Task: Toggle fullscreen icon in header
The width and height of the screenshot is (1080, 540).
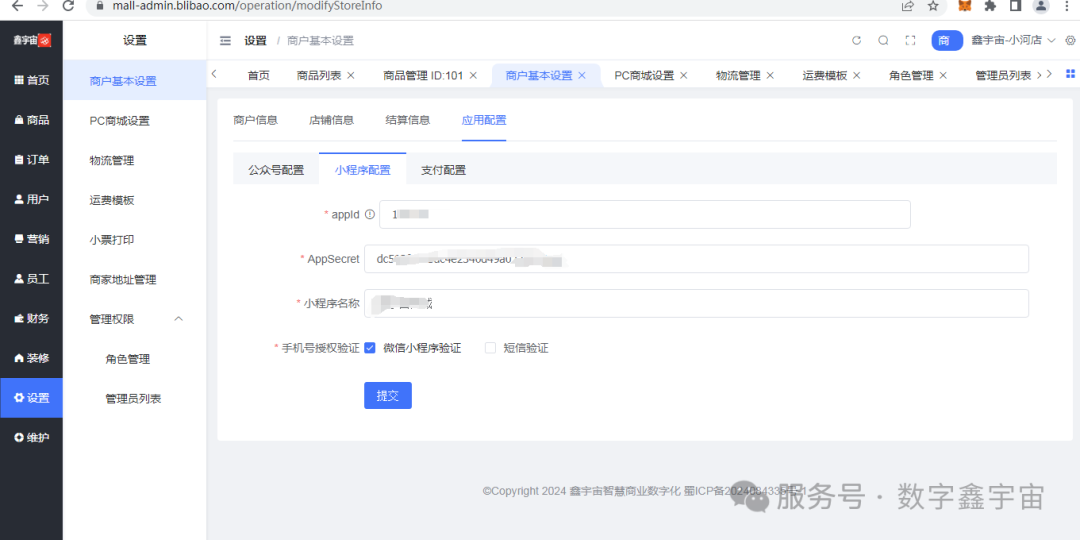Action: coord(910,41)
